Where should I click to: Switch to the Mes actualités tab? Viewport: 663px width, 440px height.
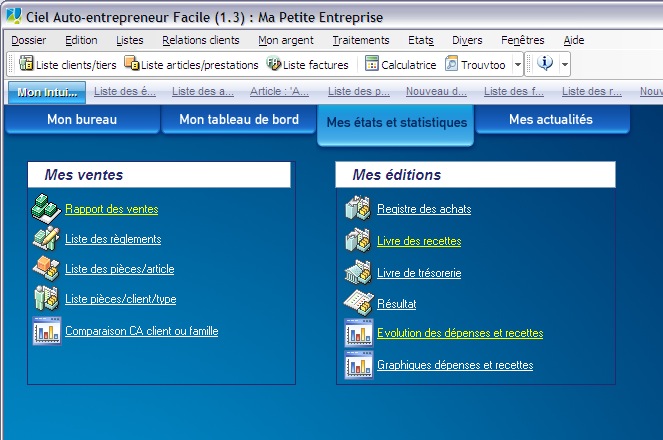(551, 119)
